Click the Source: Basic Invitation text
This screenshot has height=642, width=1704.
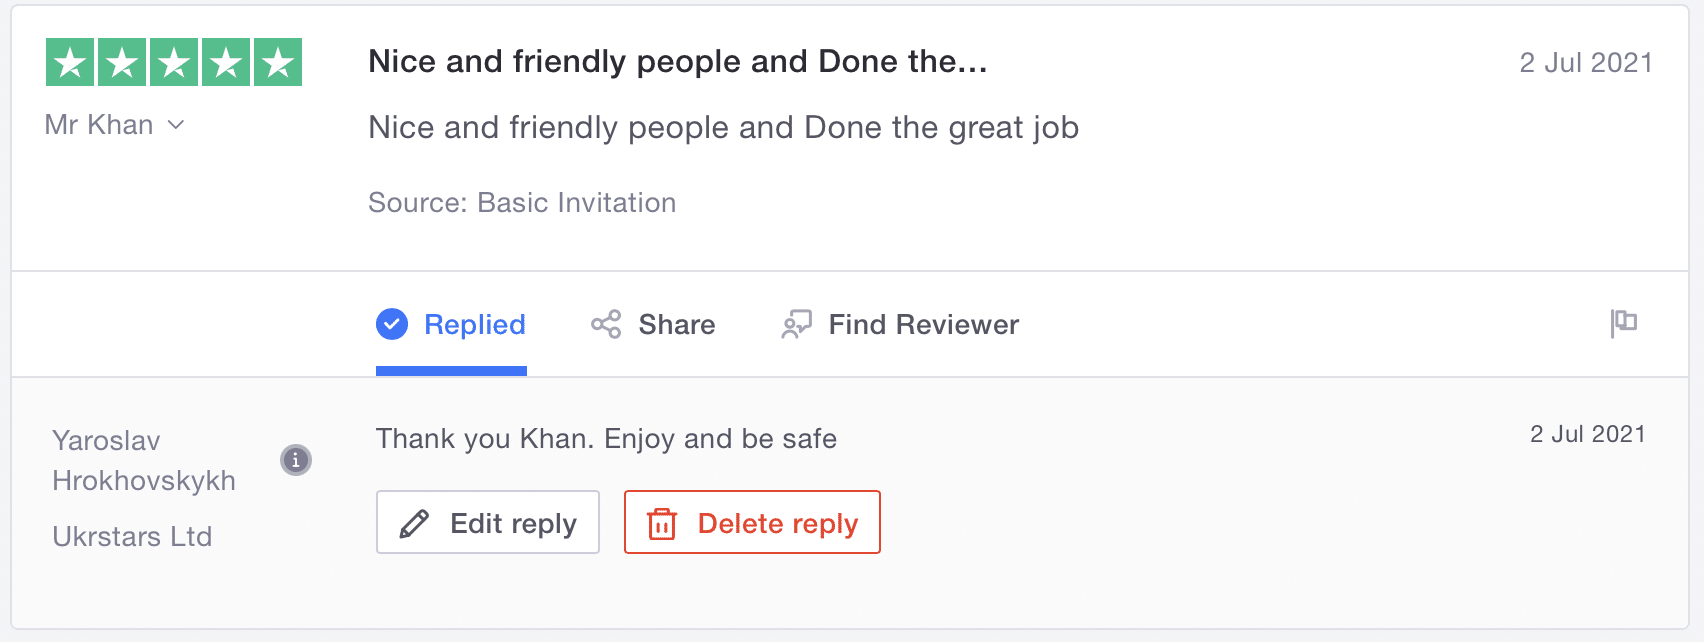522,203
